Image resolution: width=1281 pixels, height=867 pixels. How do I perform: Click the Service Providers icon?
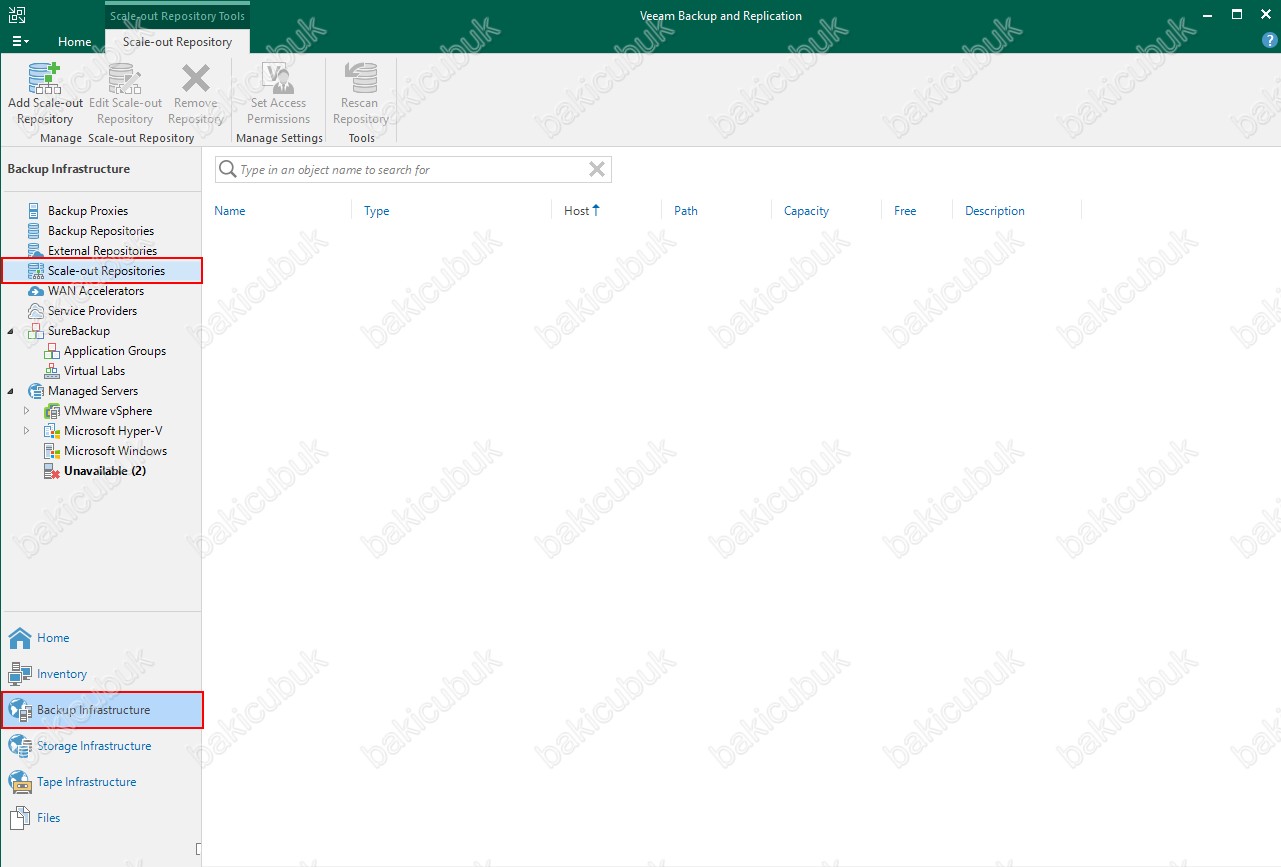pyautogui.click(x=35, y=311)
